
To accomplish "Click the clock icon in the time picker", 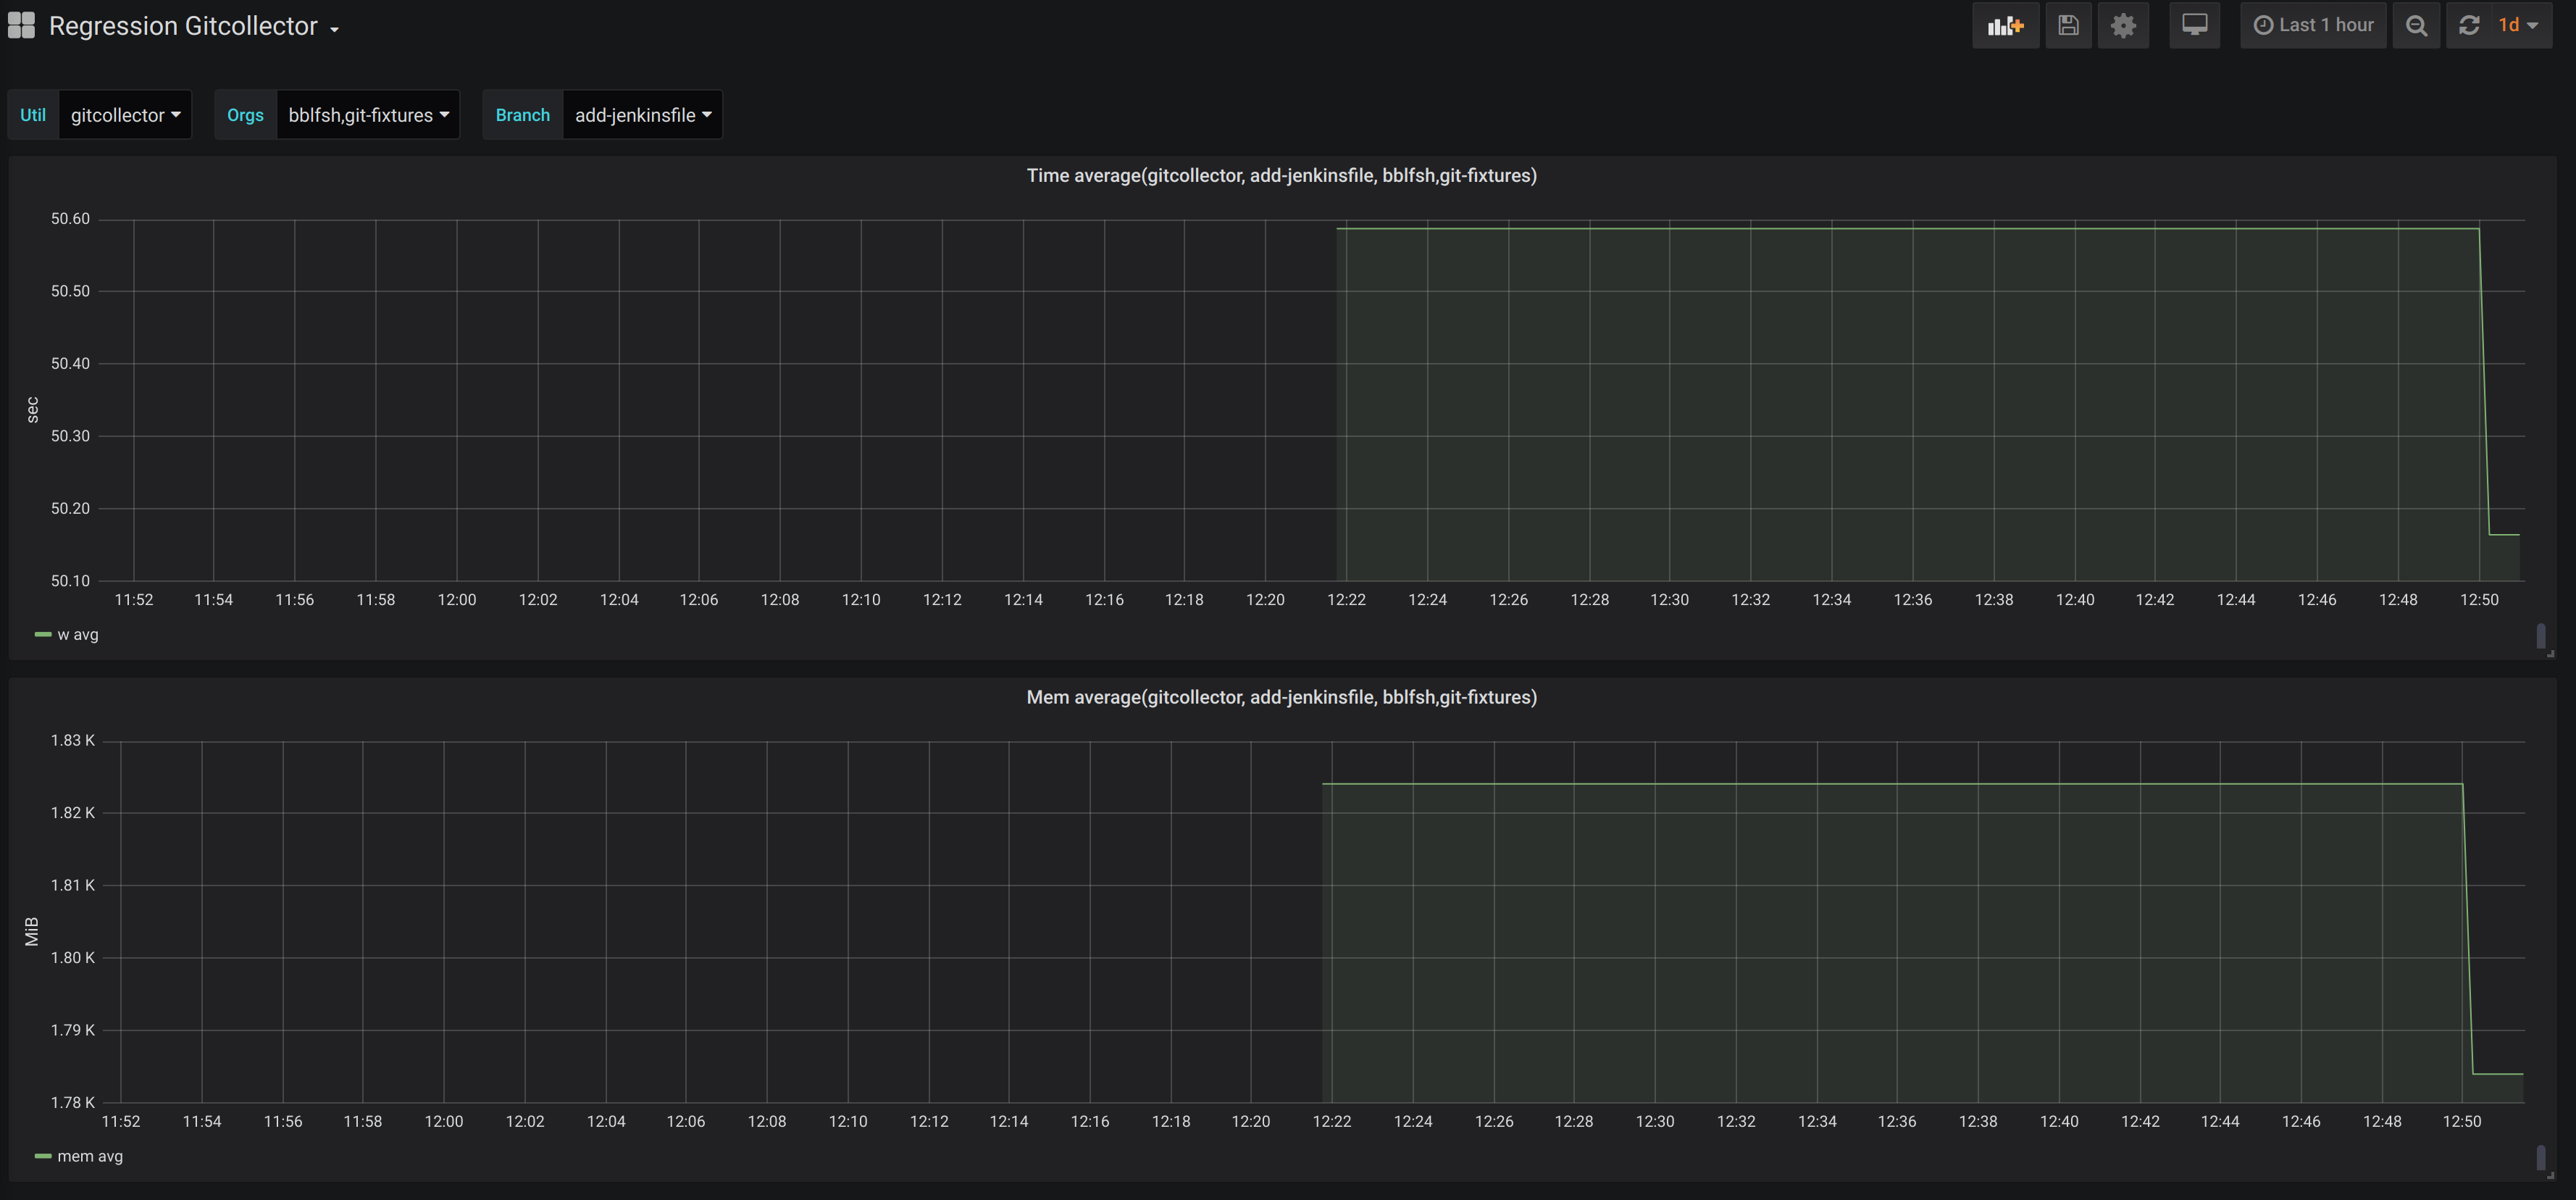I will (2263, 26).
